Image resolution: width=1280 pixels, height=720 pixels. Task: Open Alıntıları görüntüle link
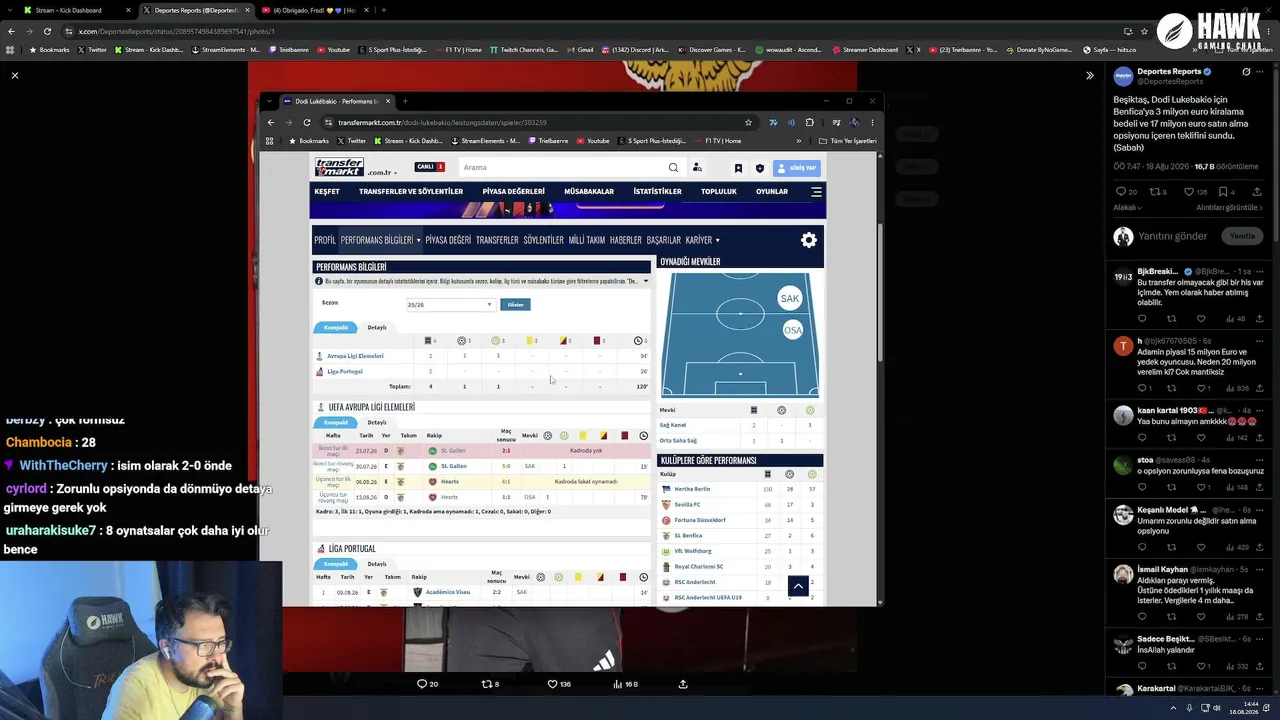1227,208
